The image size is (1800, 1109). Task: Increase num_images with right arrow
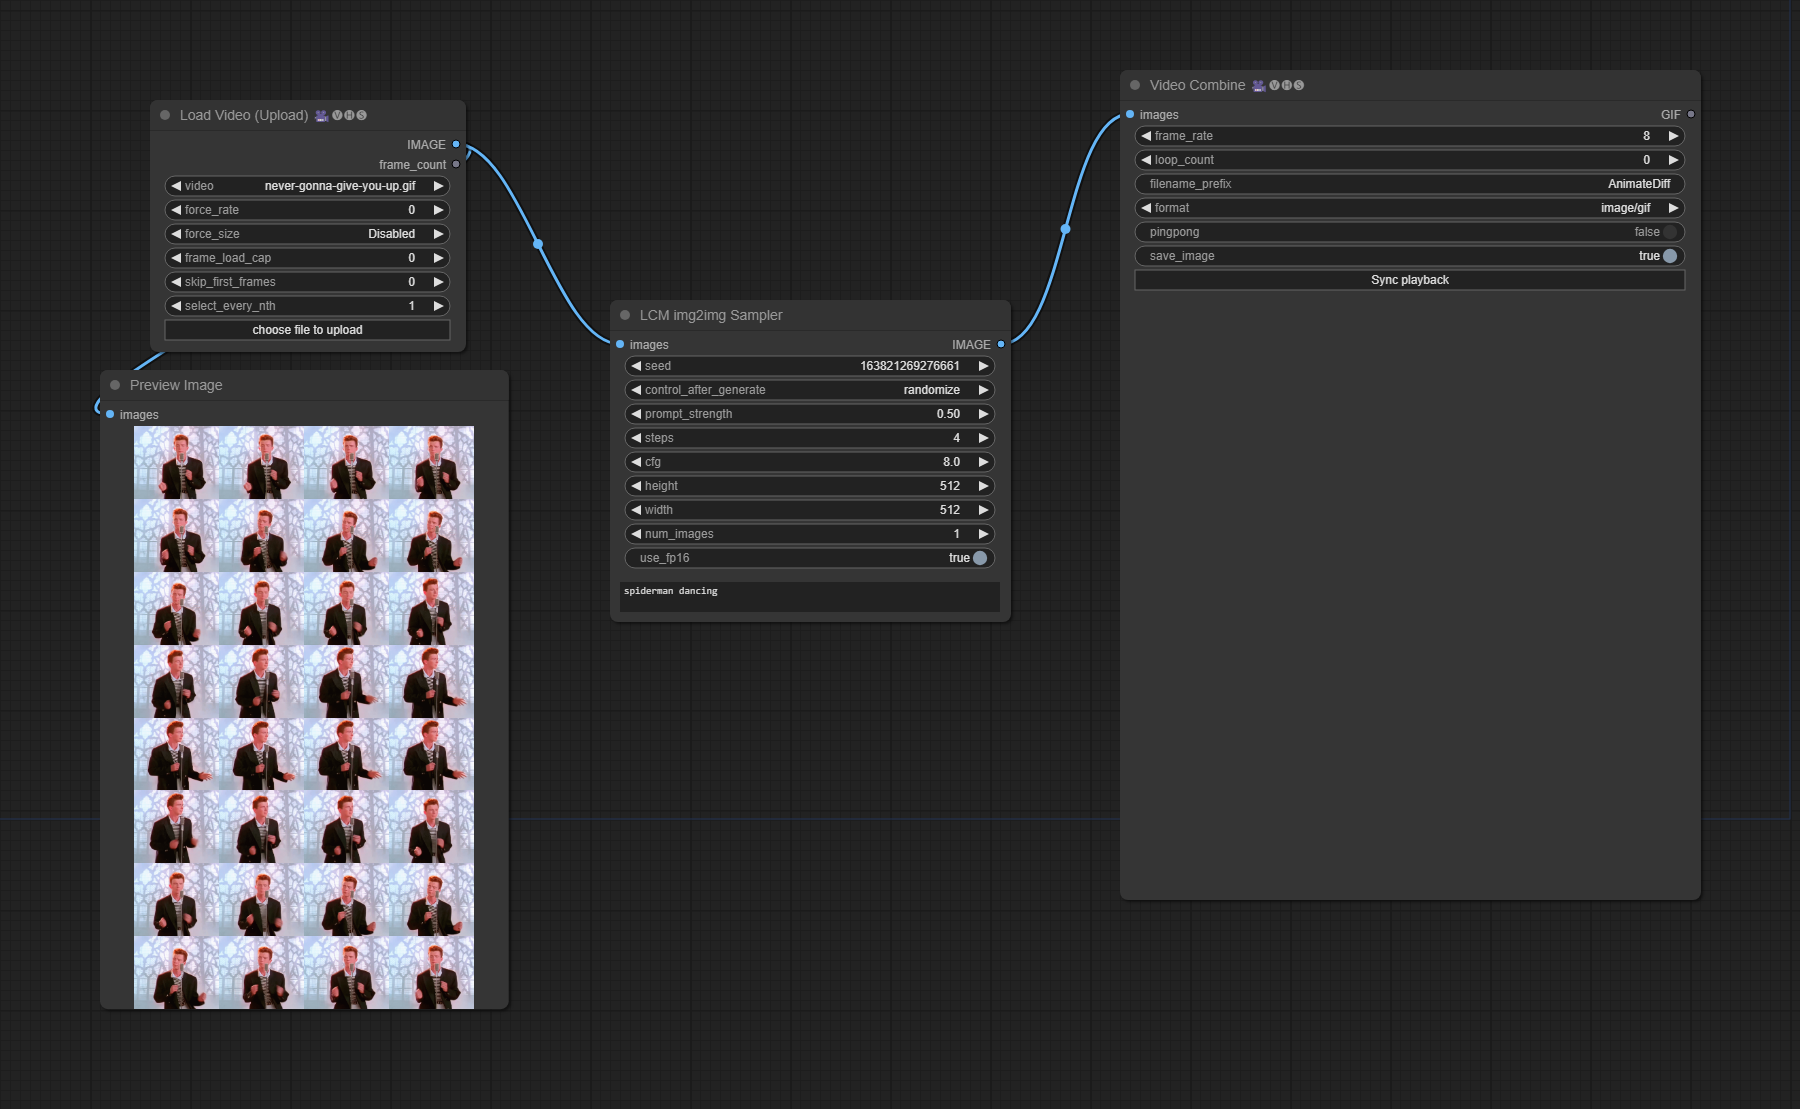983,534
